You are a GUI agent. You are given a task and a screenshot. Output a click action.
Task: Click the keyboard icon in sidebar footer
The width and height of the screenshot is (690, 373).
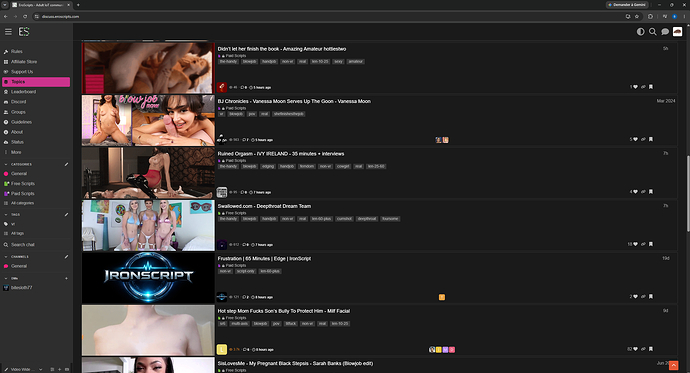(67, 369)
